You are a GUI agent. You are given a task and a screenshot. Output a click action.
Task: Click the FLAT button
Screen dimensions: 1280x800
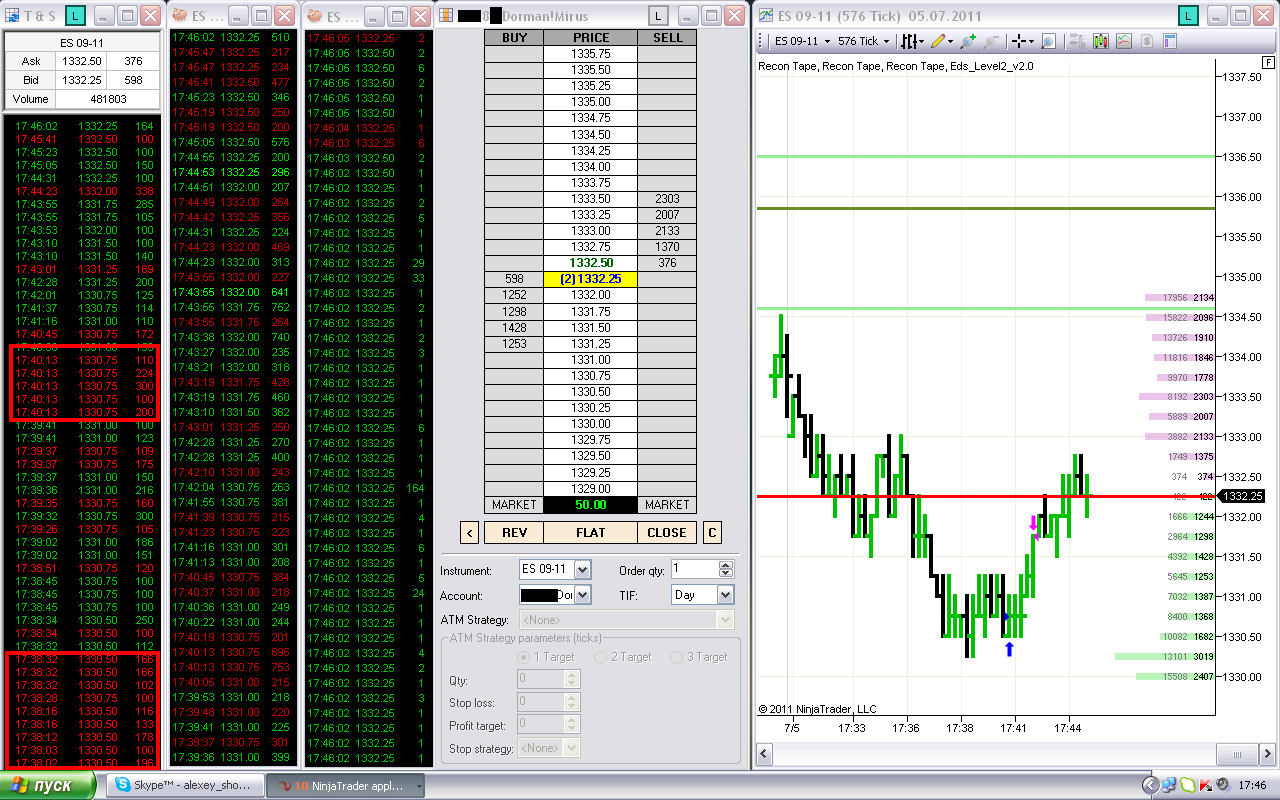[591, 532]
